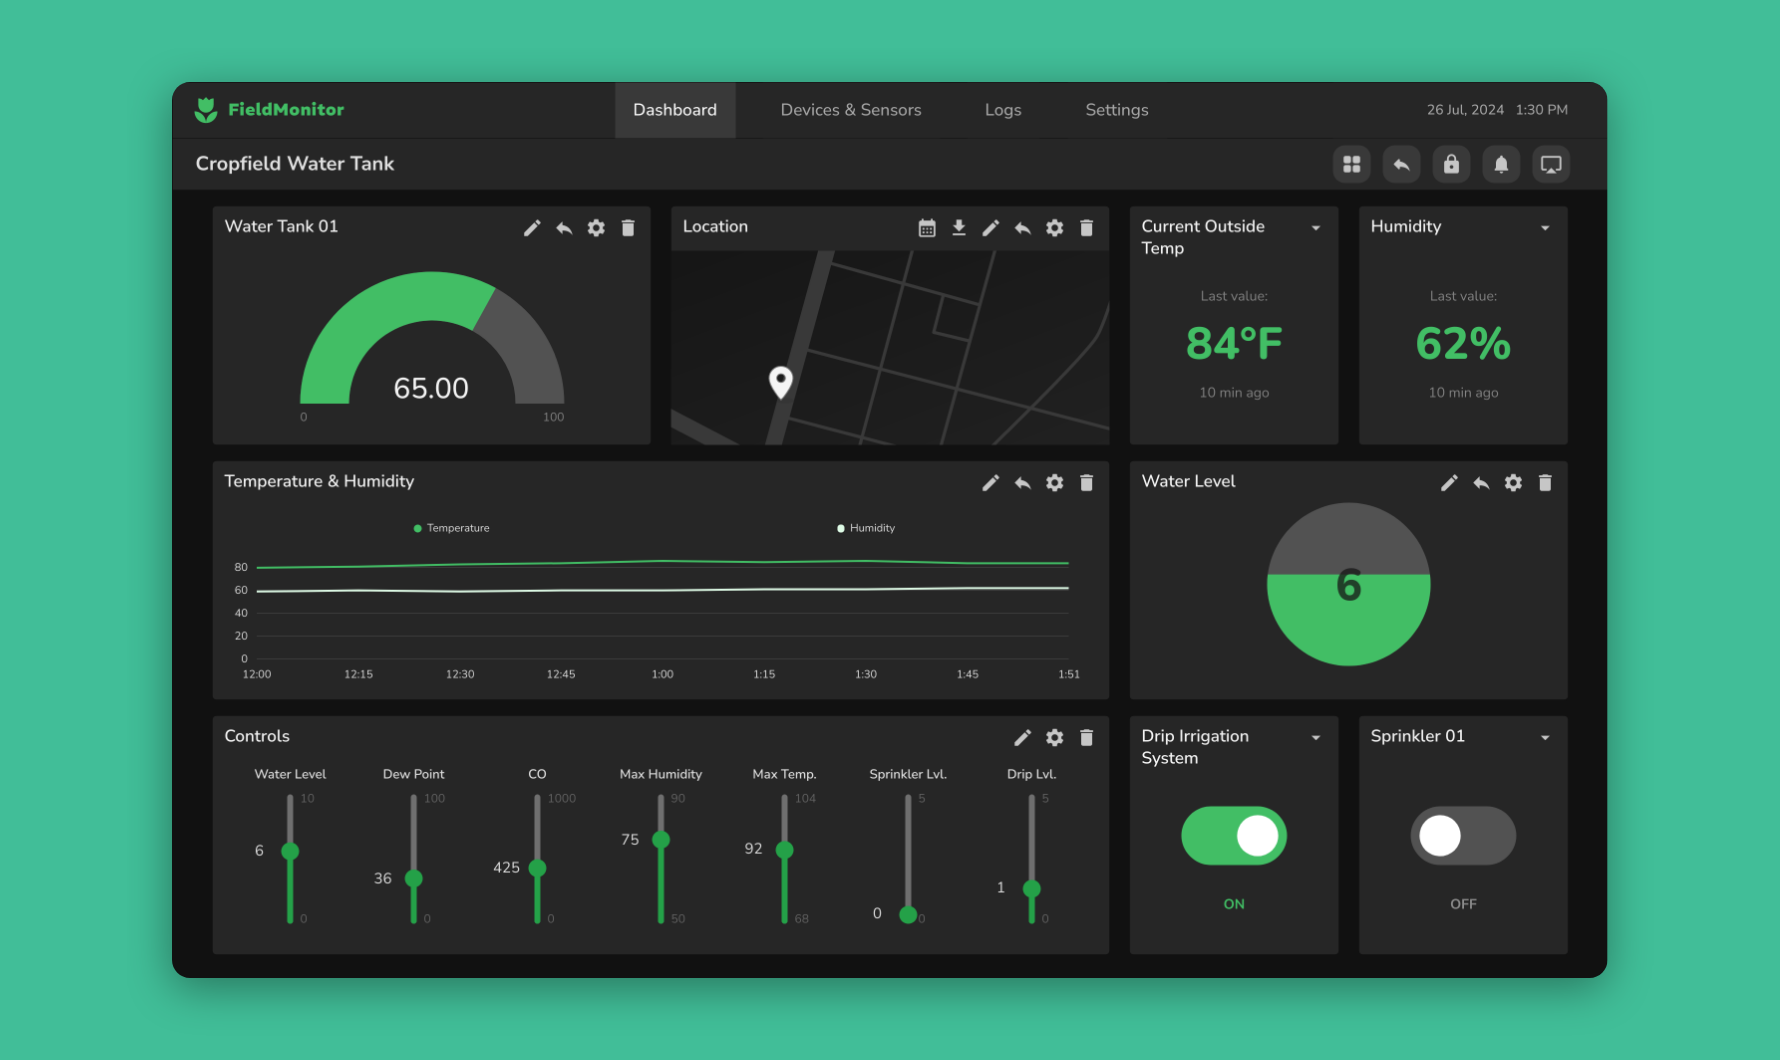
Task: Download Location widget data
Action: click(x=959, y=228)
